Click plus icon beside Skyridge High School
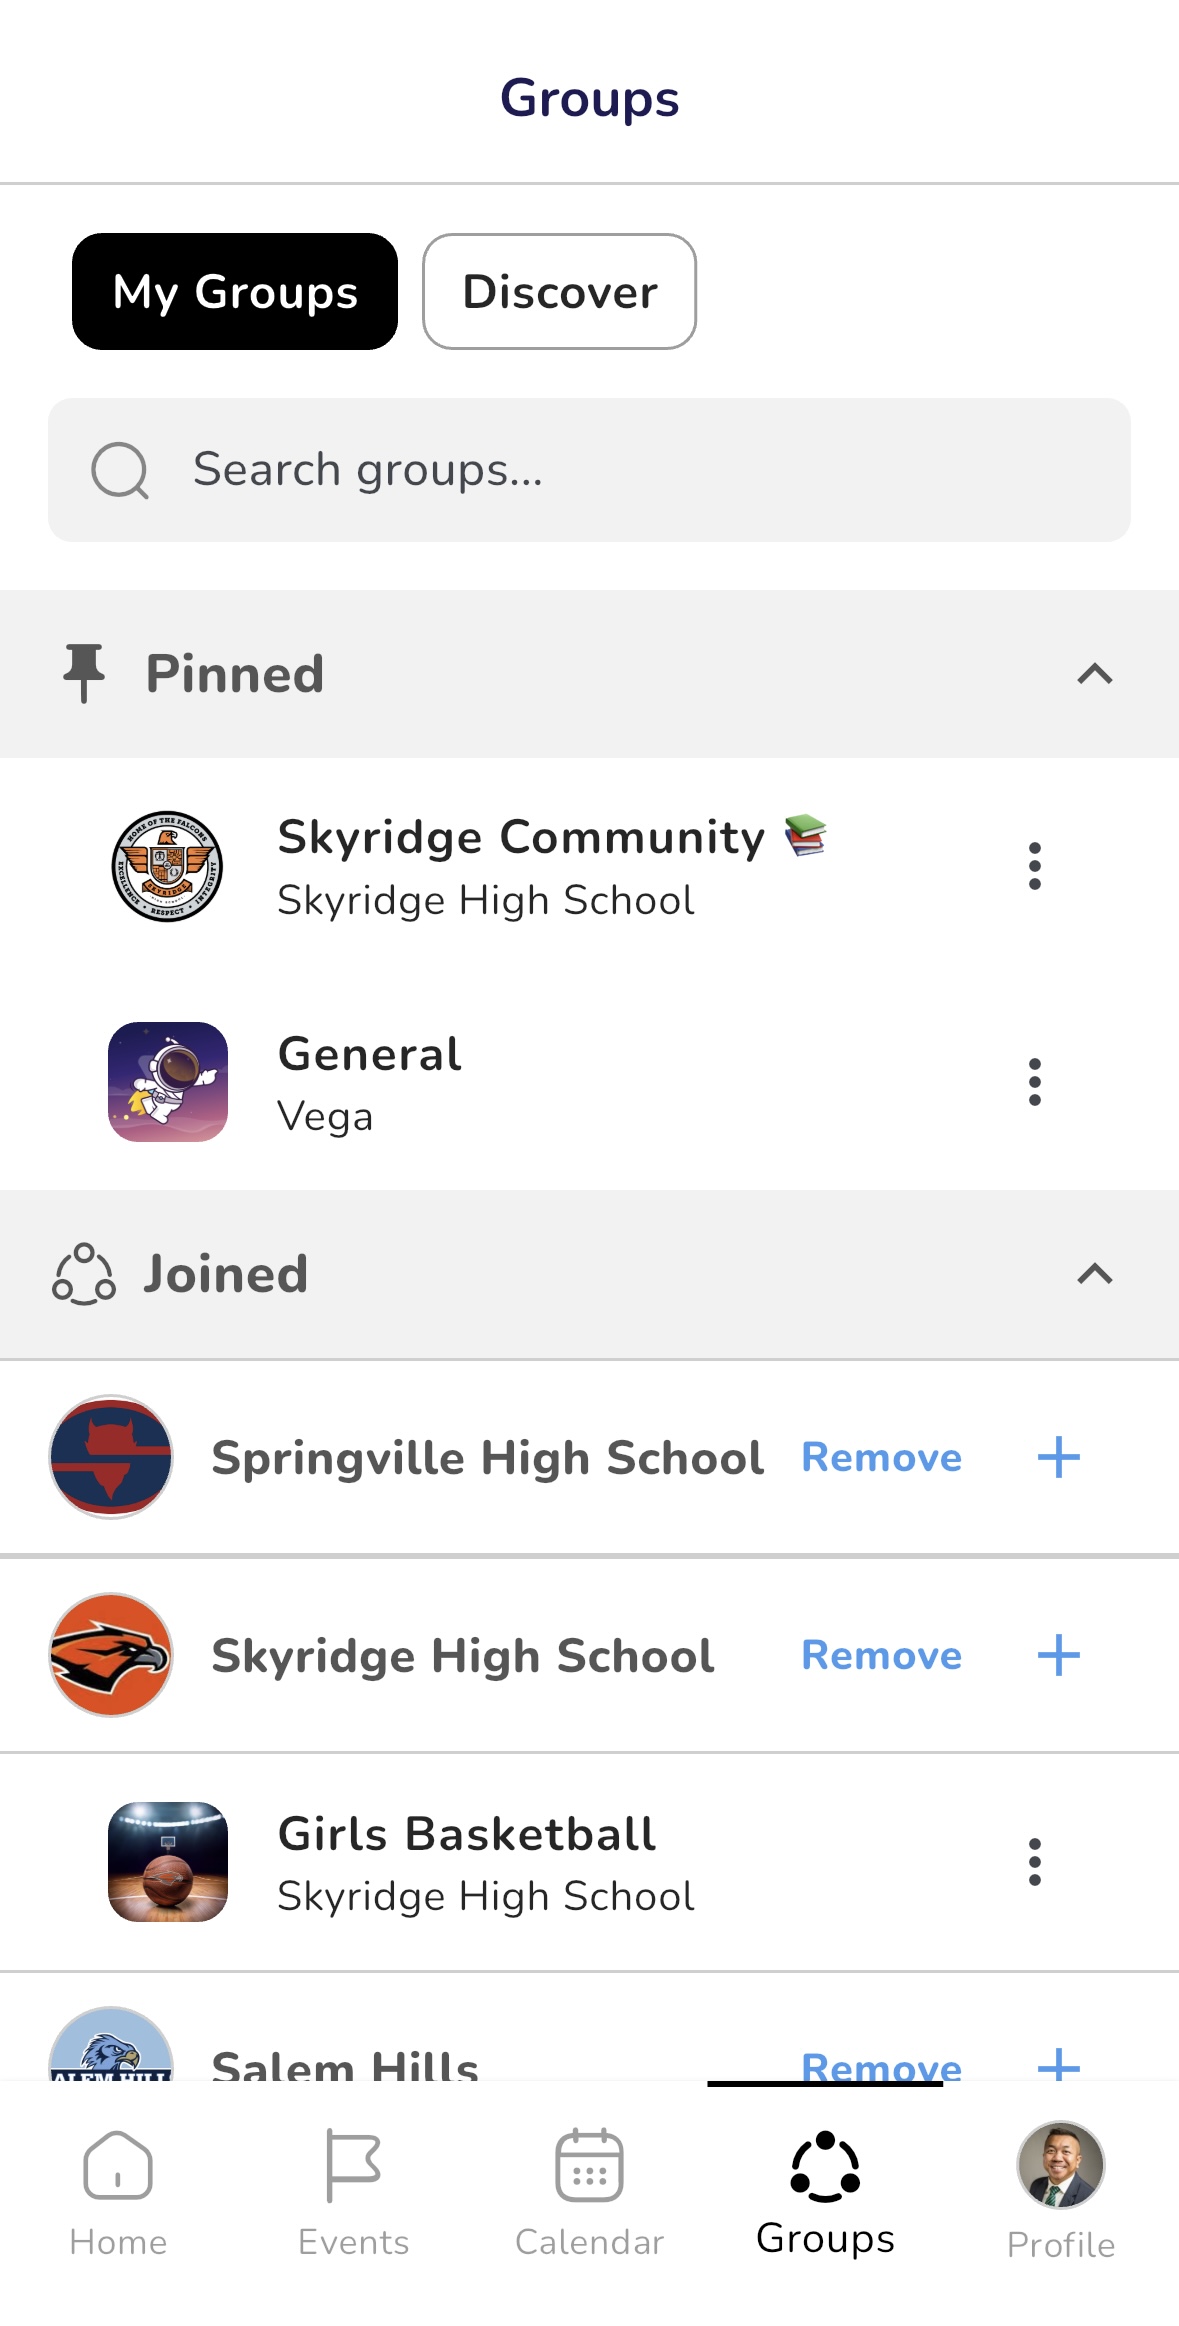 (1059, 1655)
